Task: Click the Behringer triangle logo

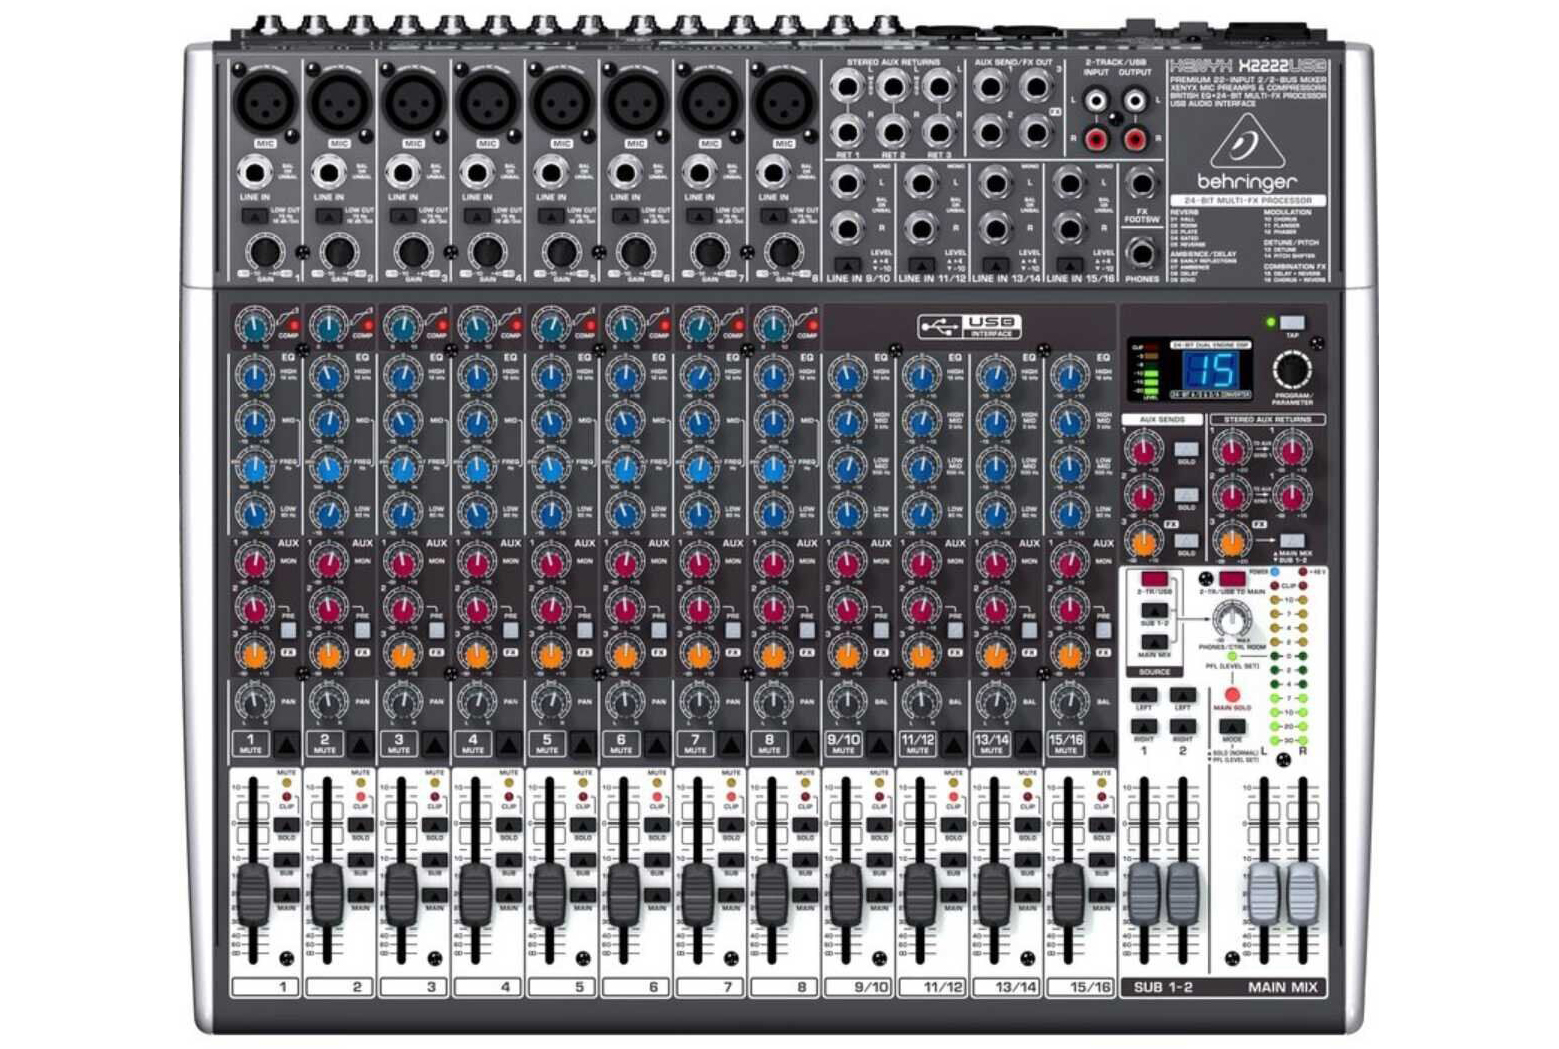Action: pos(1246,140)
